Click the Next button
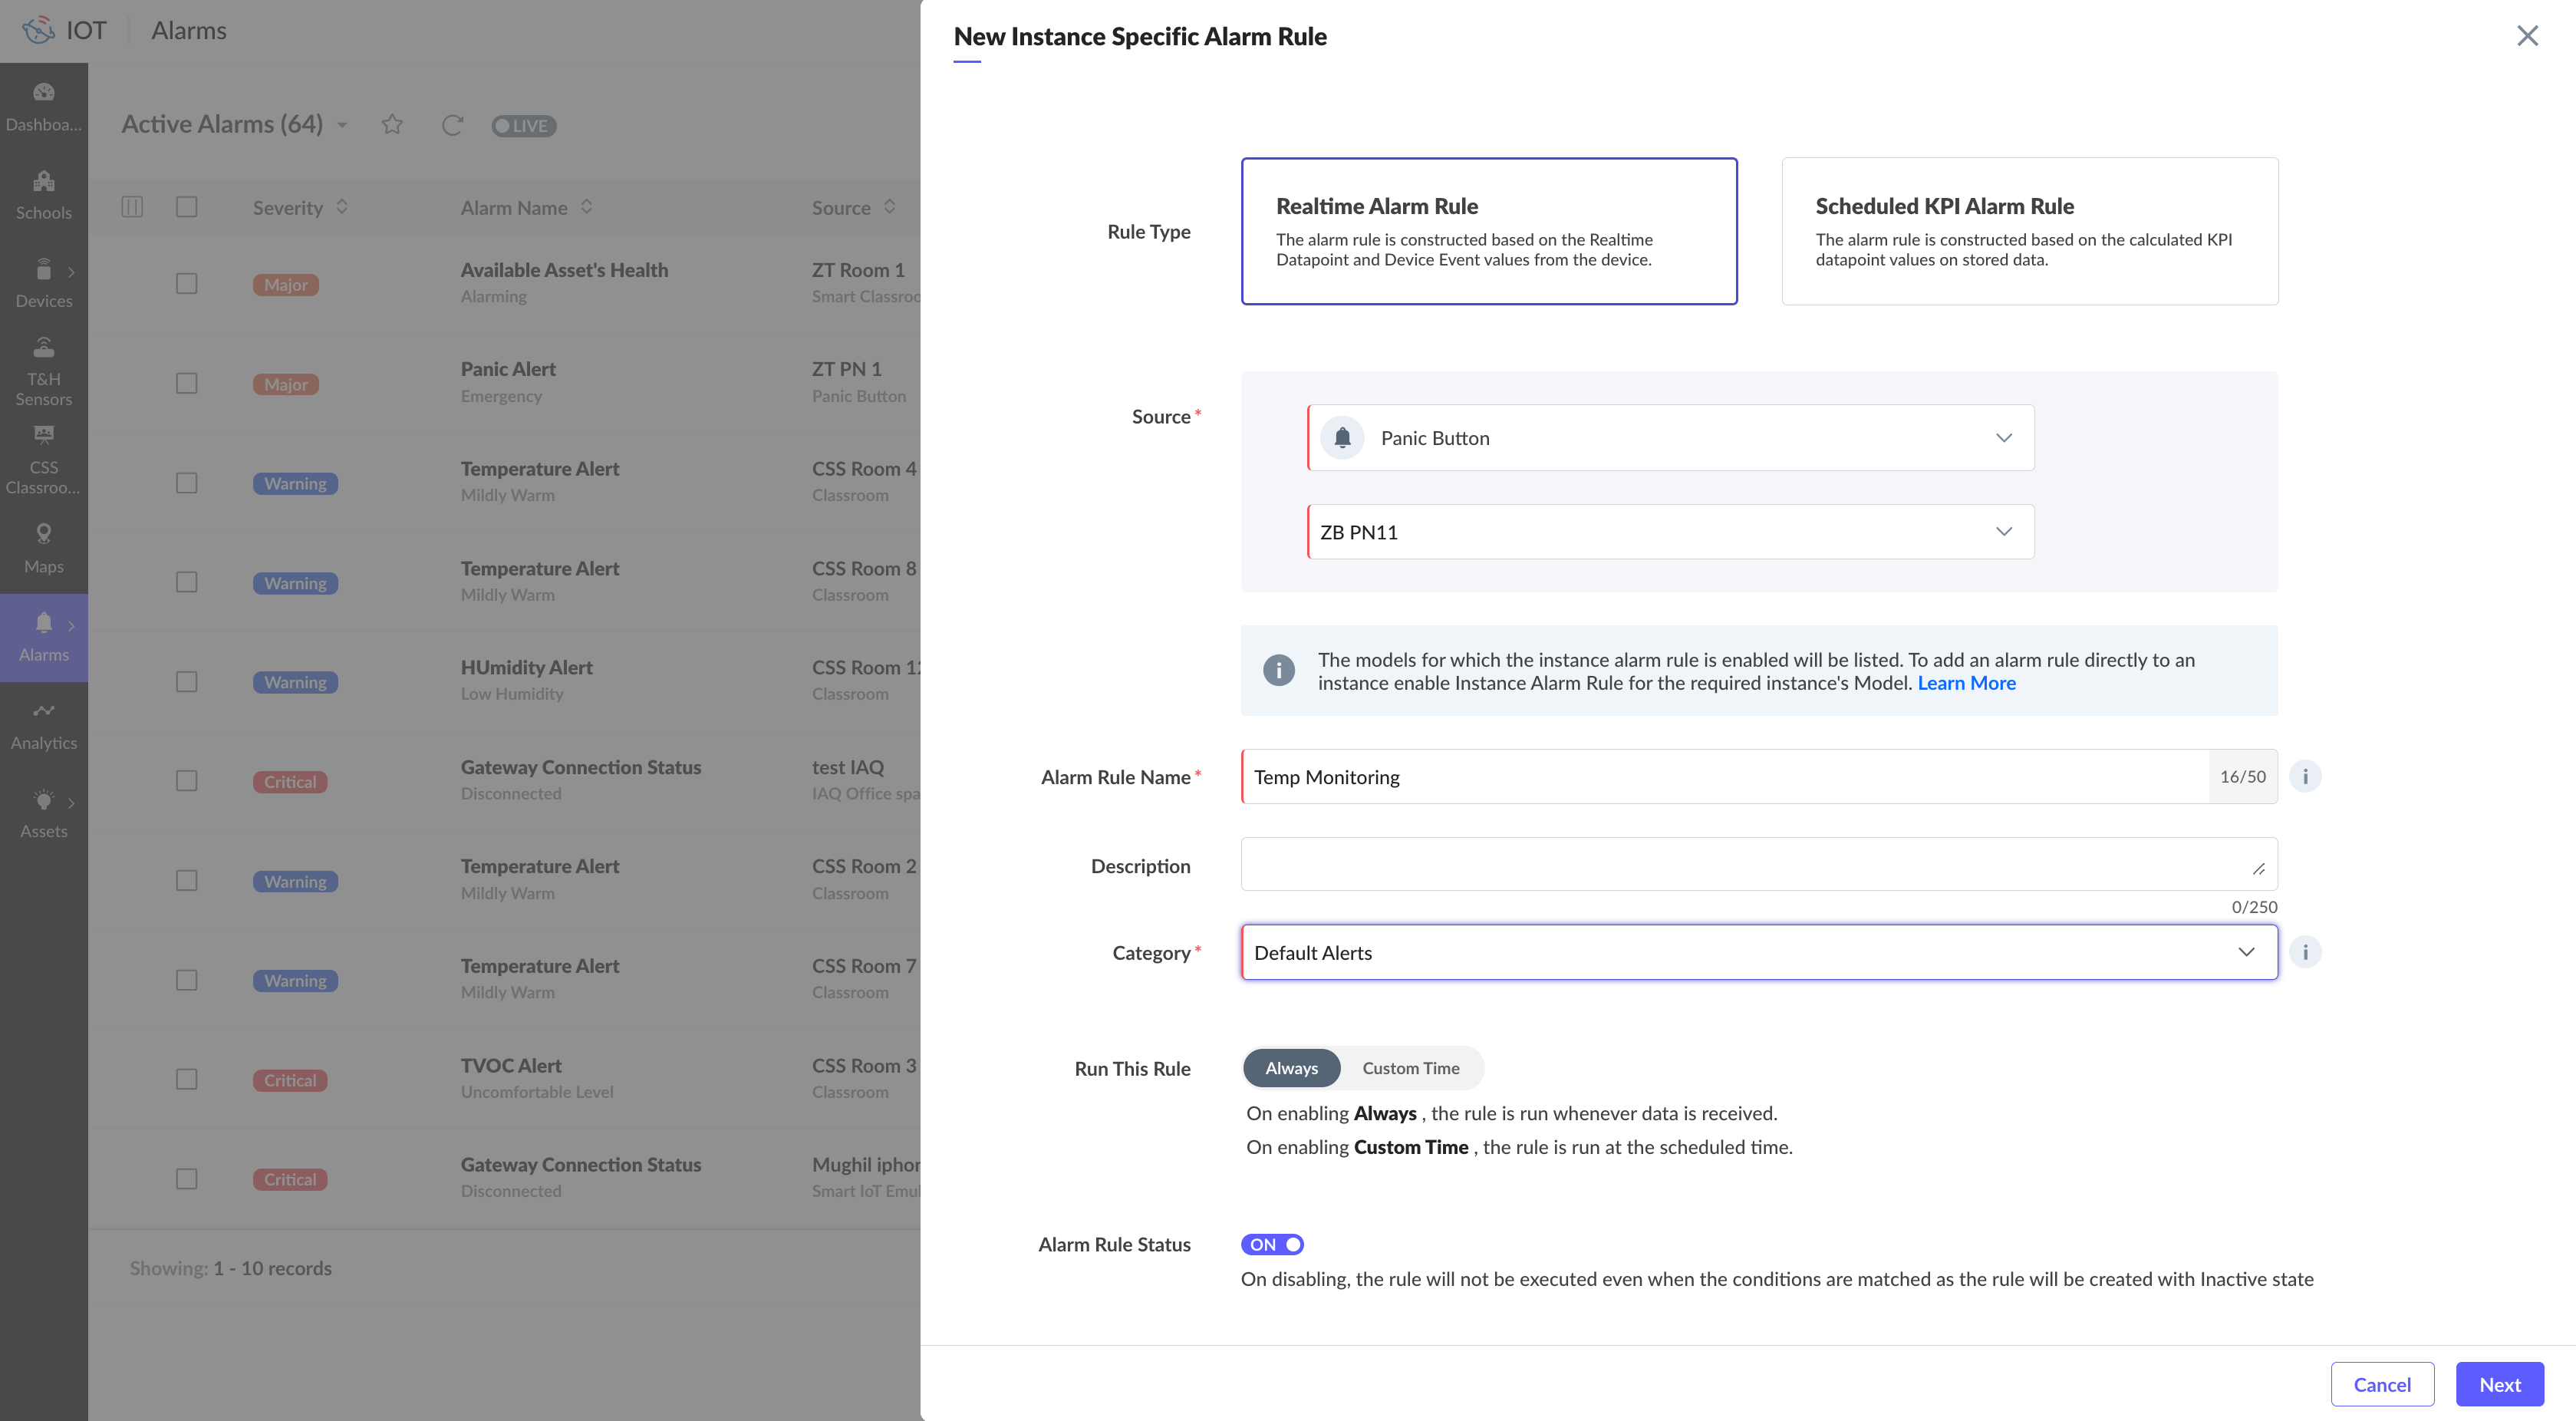Viewport: 2576px width, 1421px height. tap(2499, 1384)
